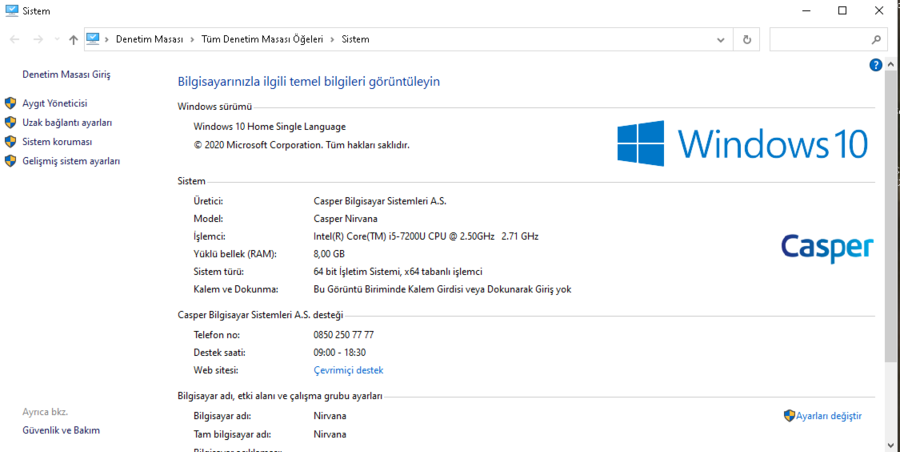Click the shield icon beside Uzak bağlantı ayarları
Viewport: 900px width, 452px height.
tap(10, 122)
